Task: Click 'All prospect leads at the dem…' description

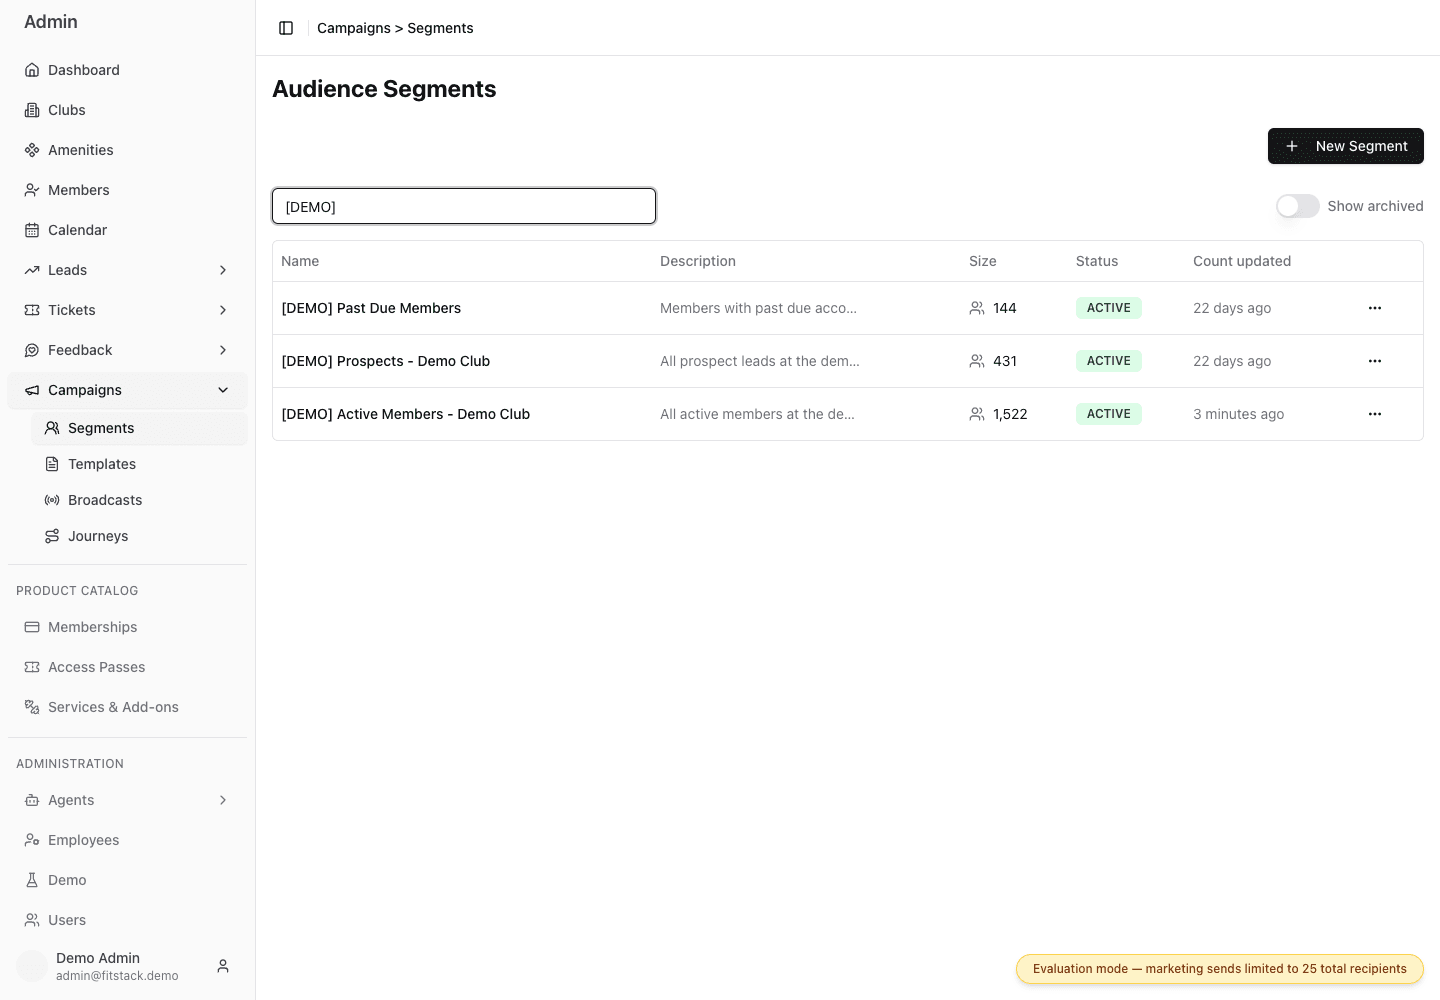Action: [760, 361]
